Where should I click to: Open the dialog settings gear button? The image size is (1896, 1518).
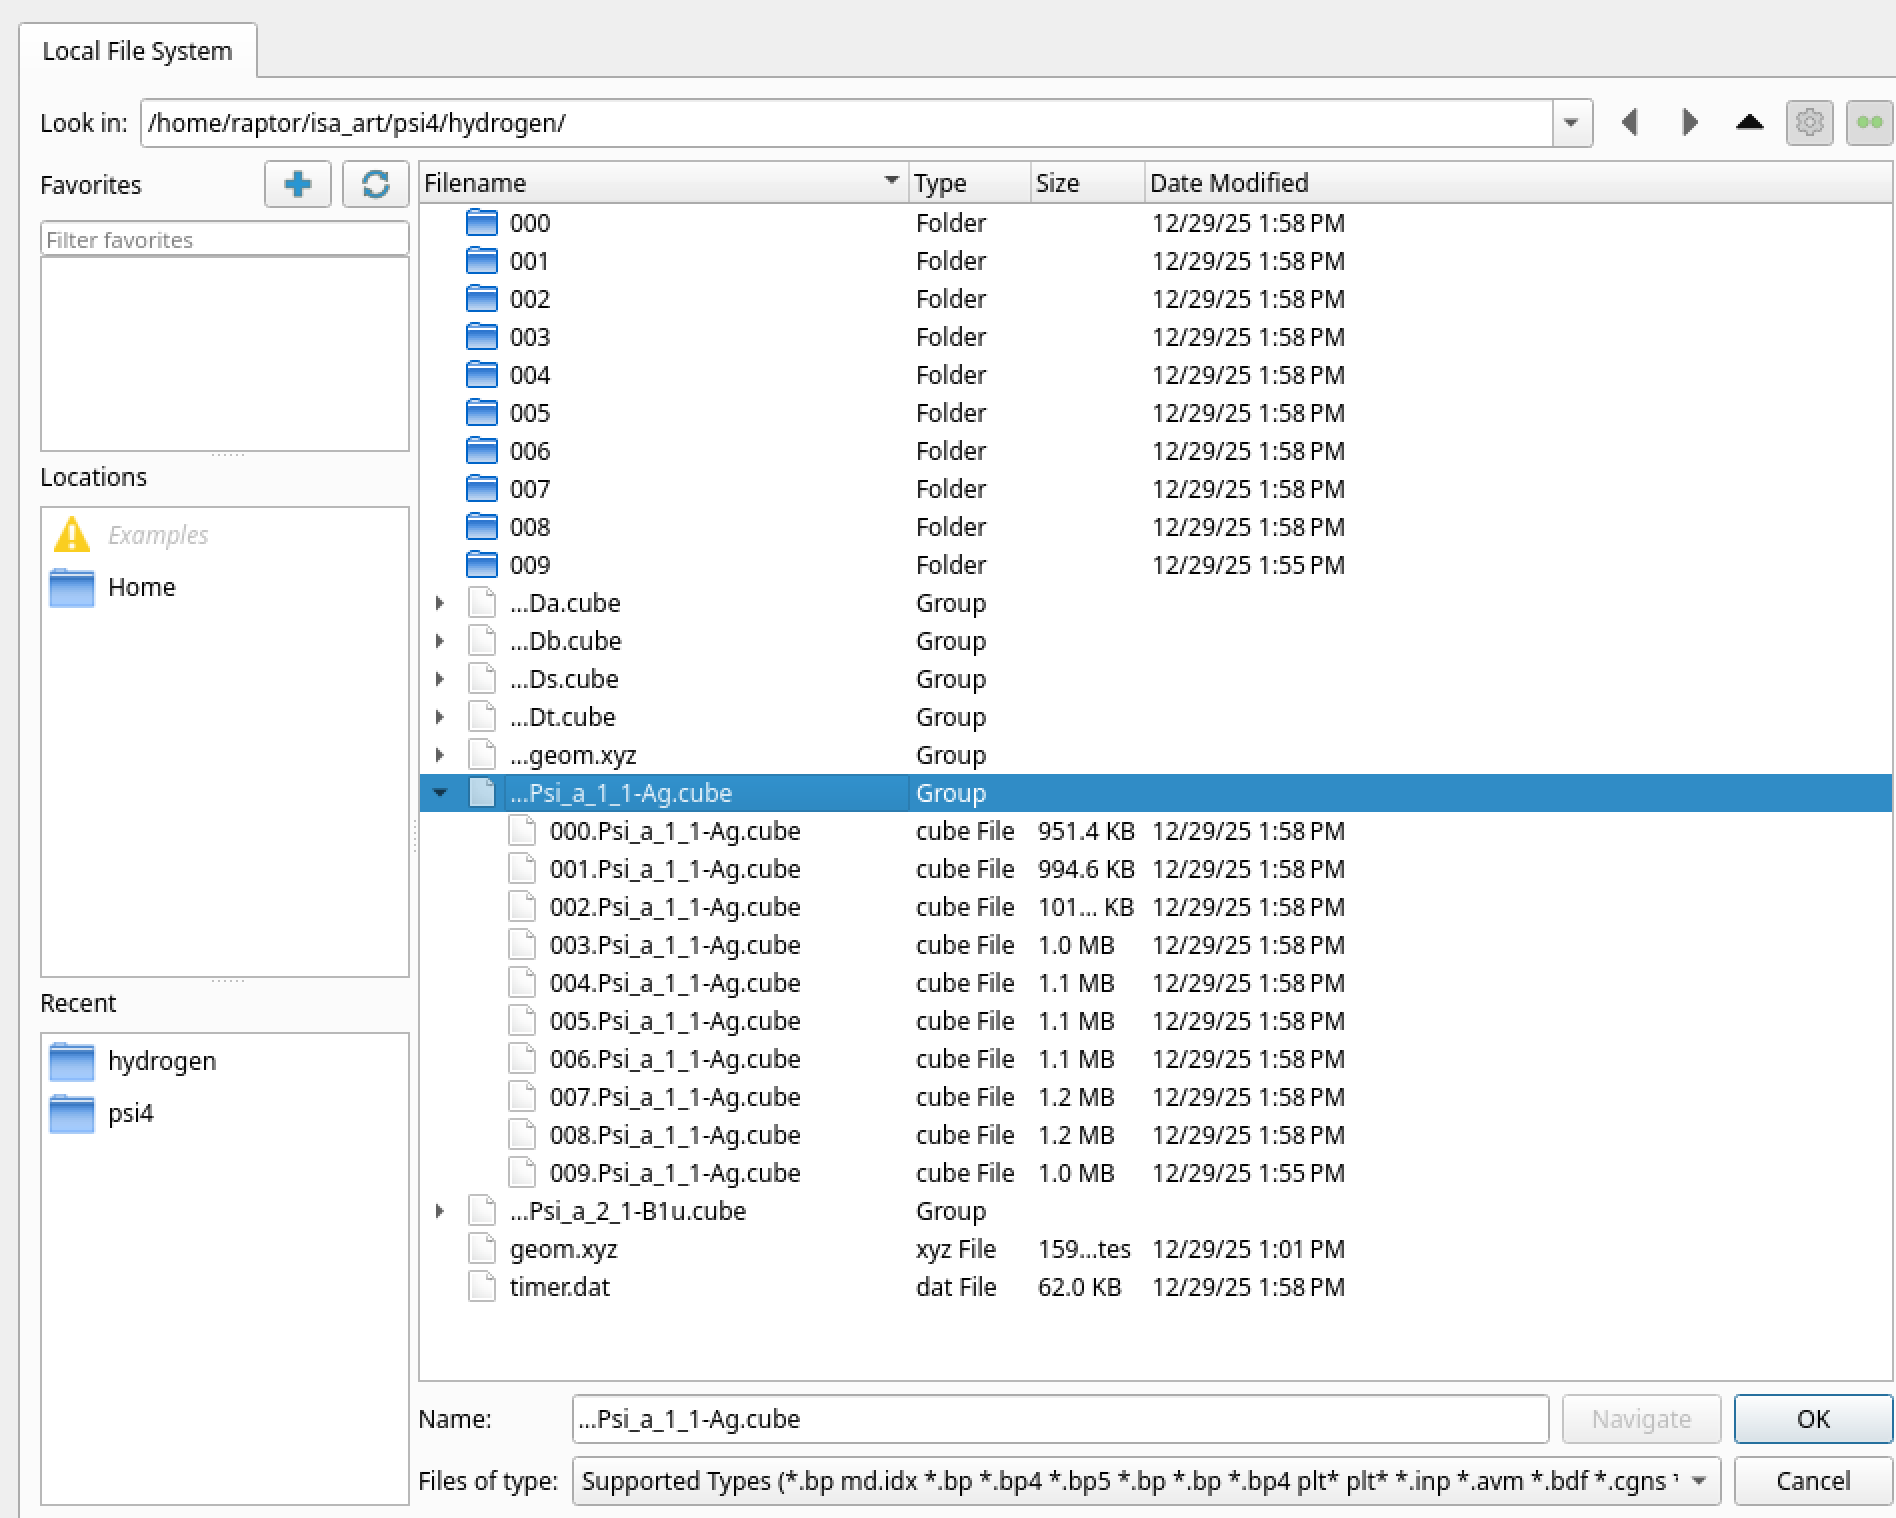pos(1809,123)
